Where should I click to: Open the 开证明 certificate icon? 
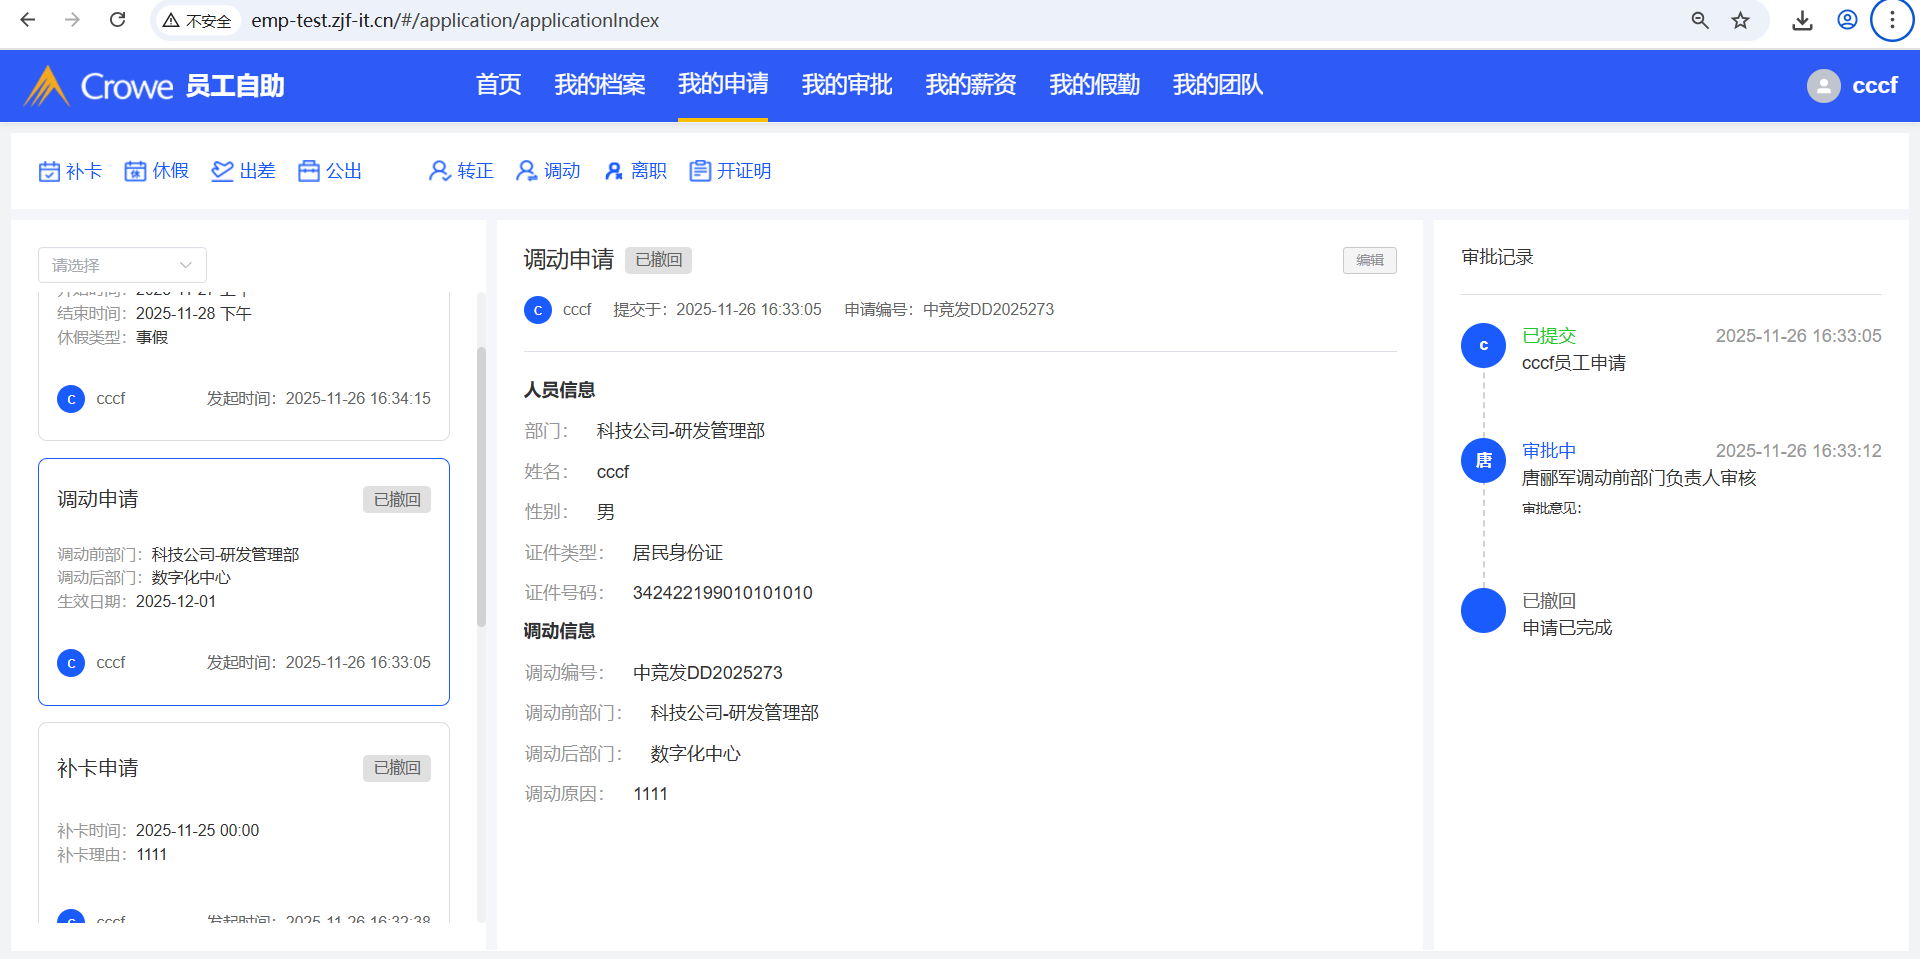[700, 171]
